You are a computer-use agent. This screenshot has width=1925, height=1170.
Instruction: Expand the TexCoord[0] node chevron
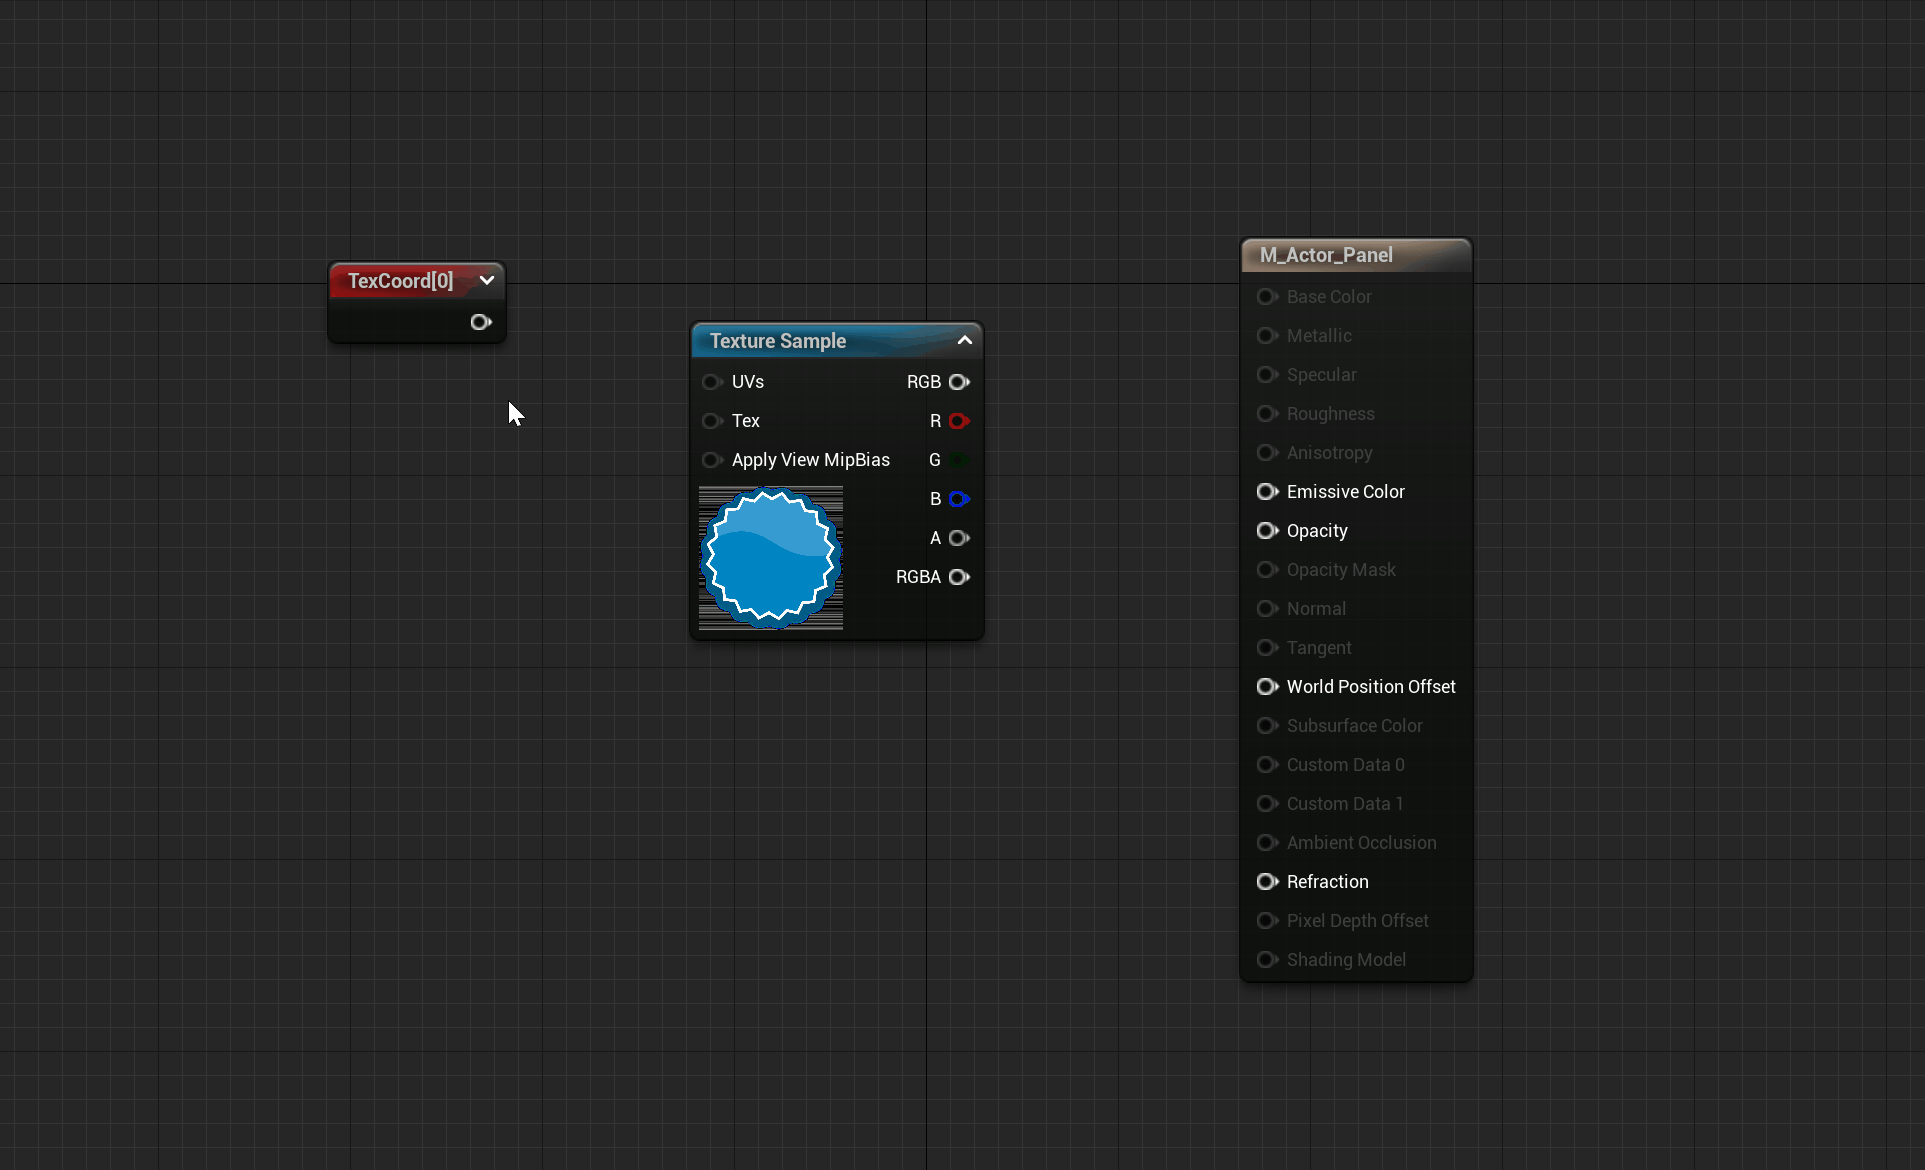pos(487,280)
